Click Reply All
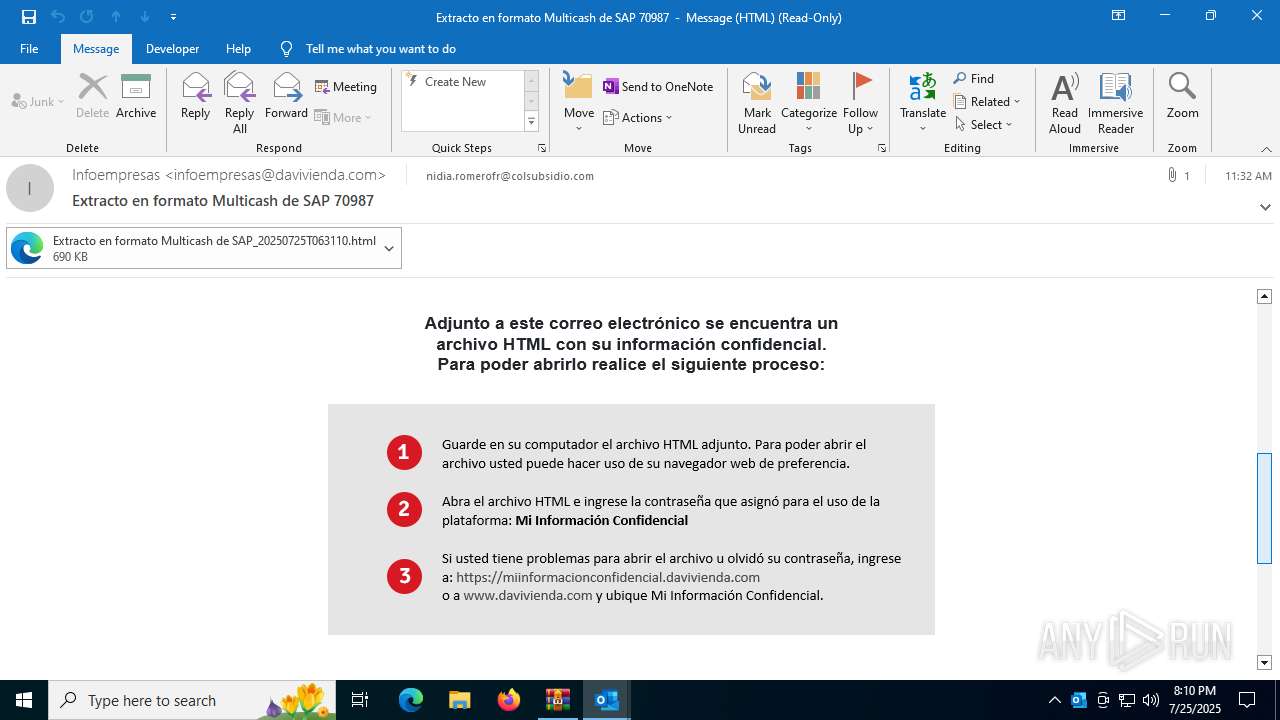This screenshot has height=720, width=1280. click(x=239, y=102)
